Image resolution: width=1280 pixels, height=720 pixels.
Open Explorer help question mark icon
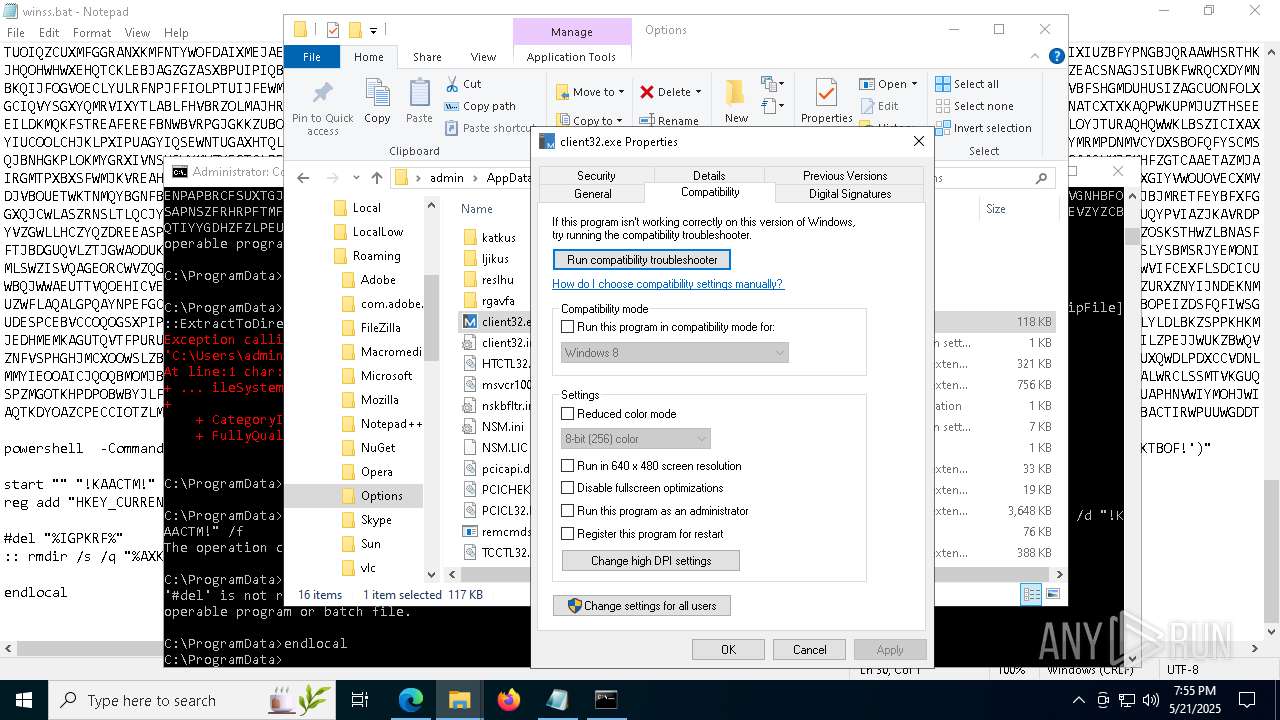click(1056, 57)
